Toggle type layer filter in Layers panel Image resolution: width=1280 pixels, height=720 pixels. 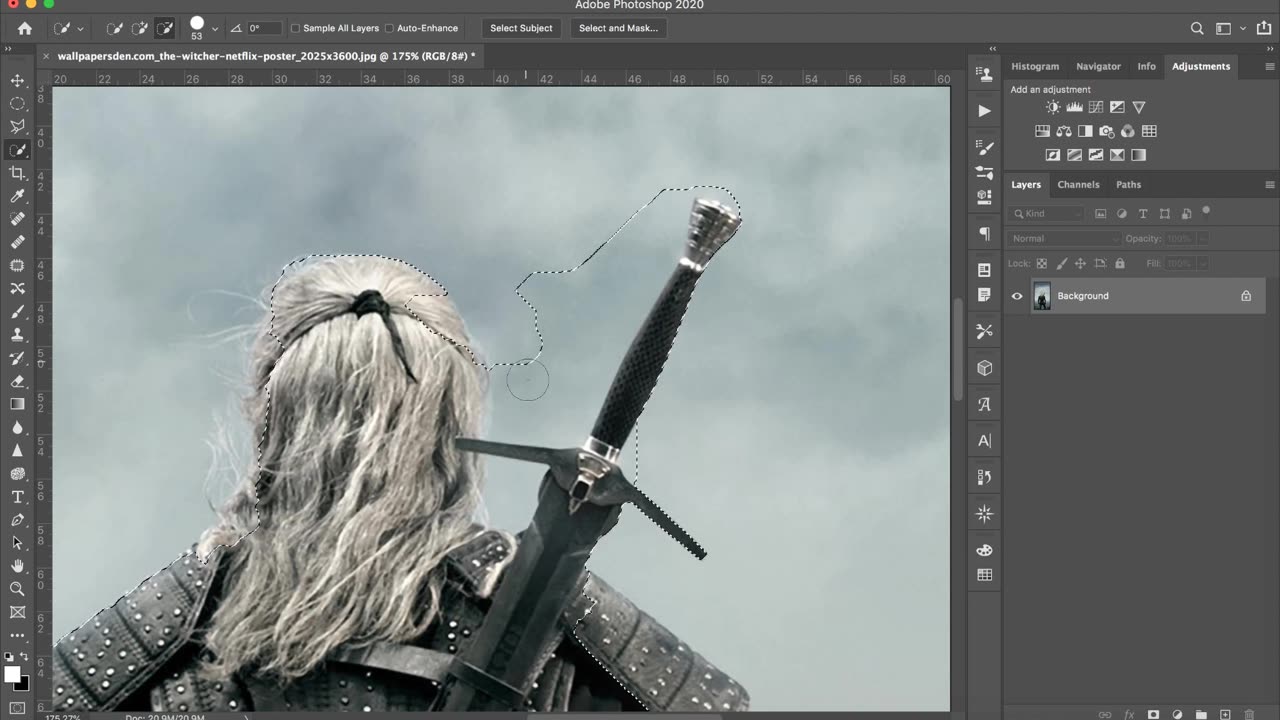tap(1143, 213)
